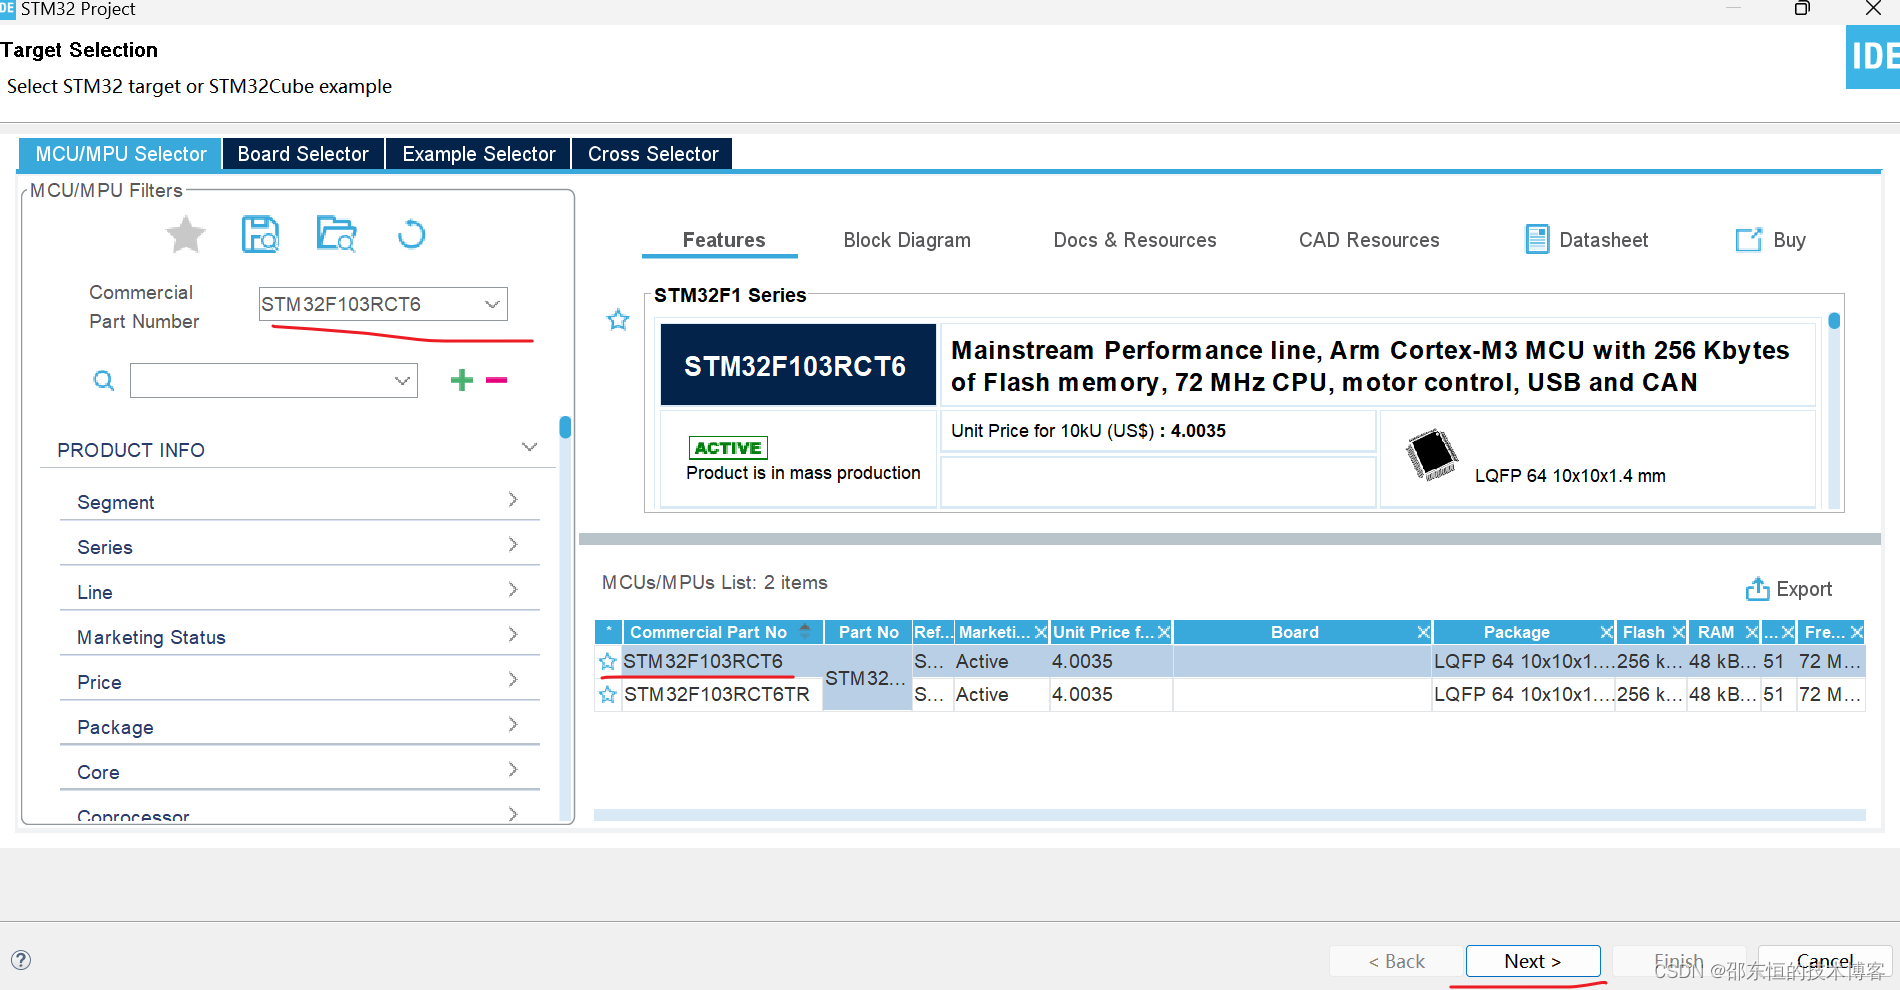Click the ACTIVE status badge
This screenshot has width=1900, height=990.
point(728,448)
